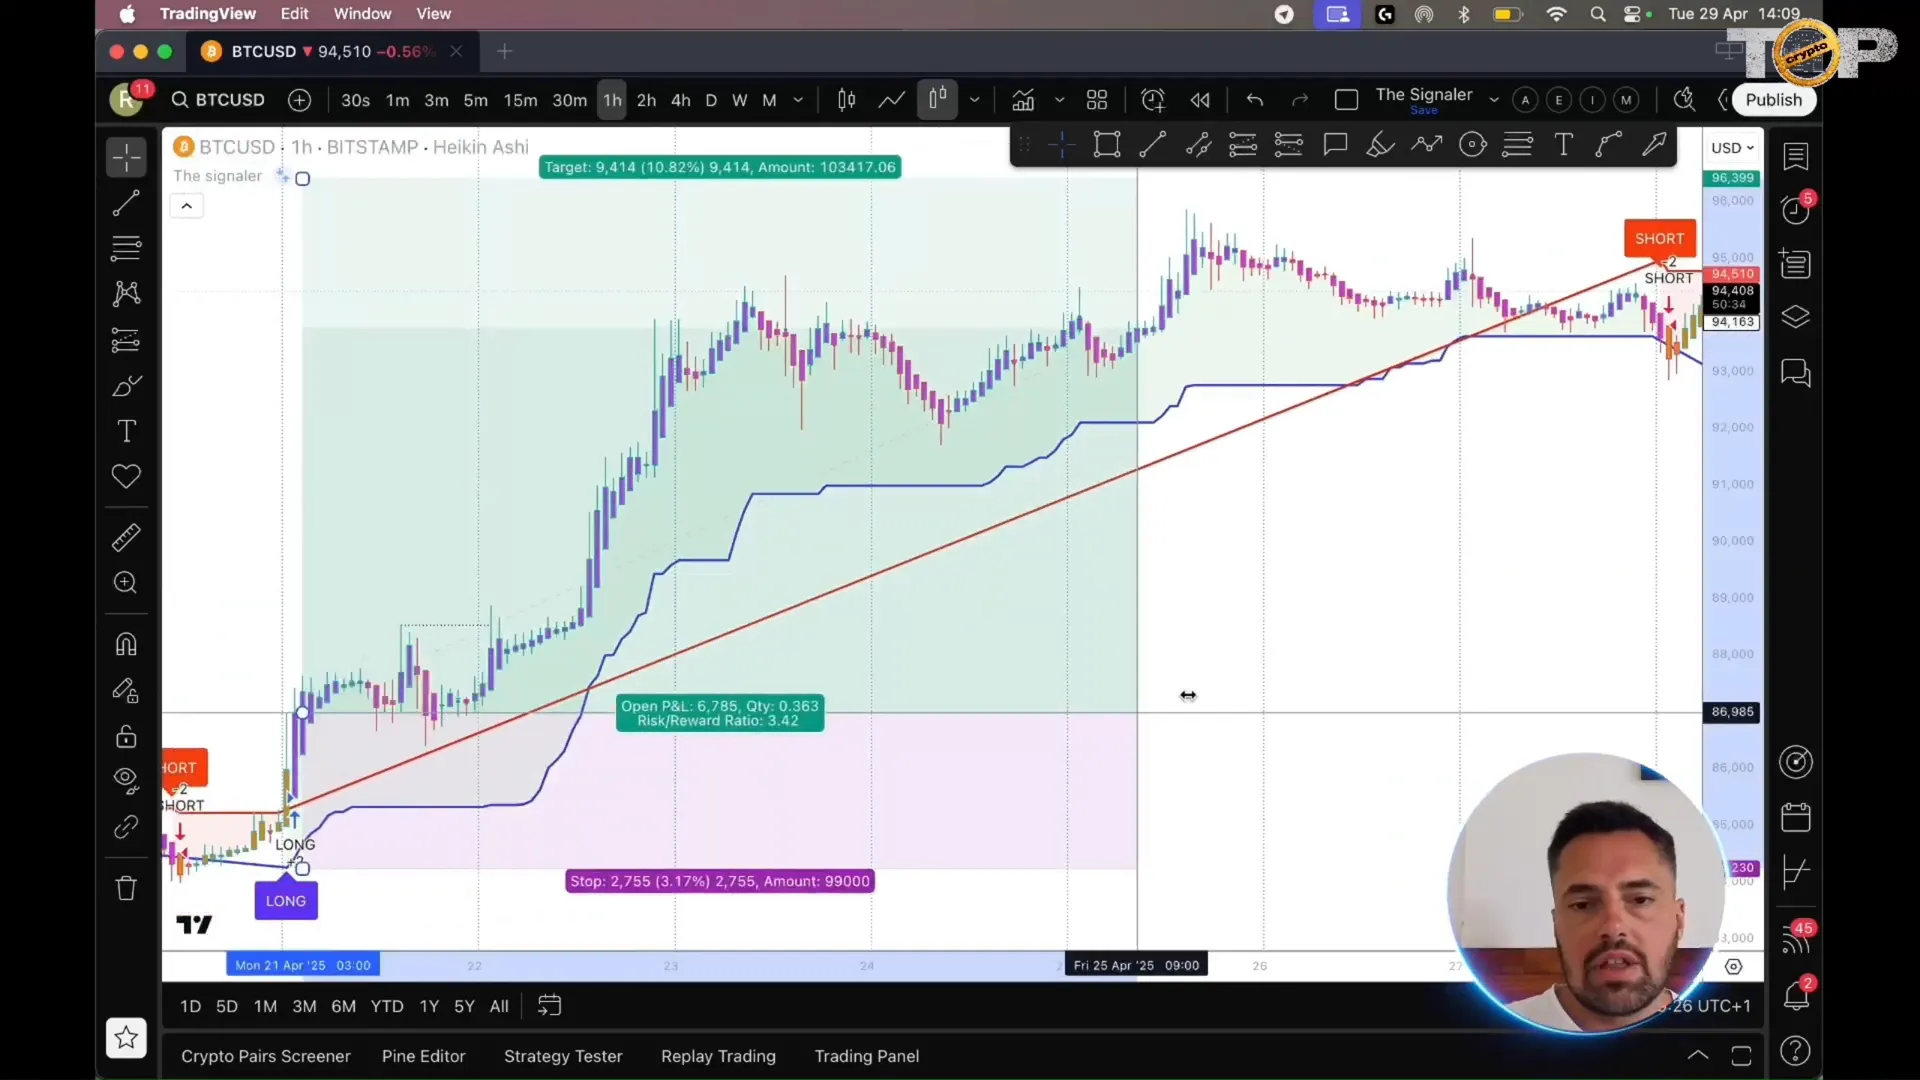Select the 5m timeframe
The width and height of the screenshot is (1920, 1080).
coord(476,100)
